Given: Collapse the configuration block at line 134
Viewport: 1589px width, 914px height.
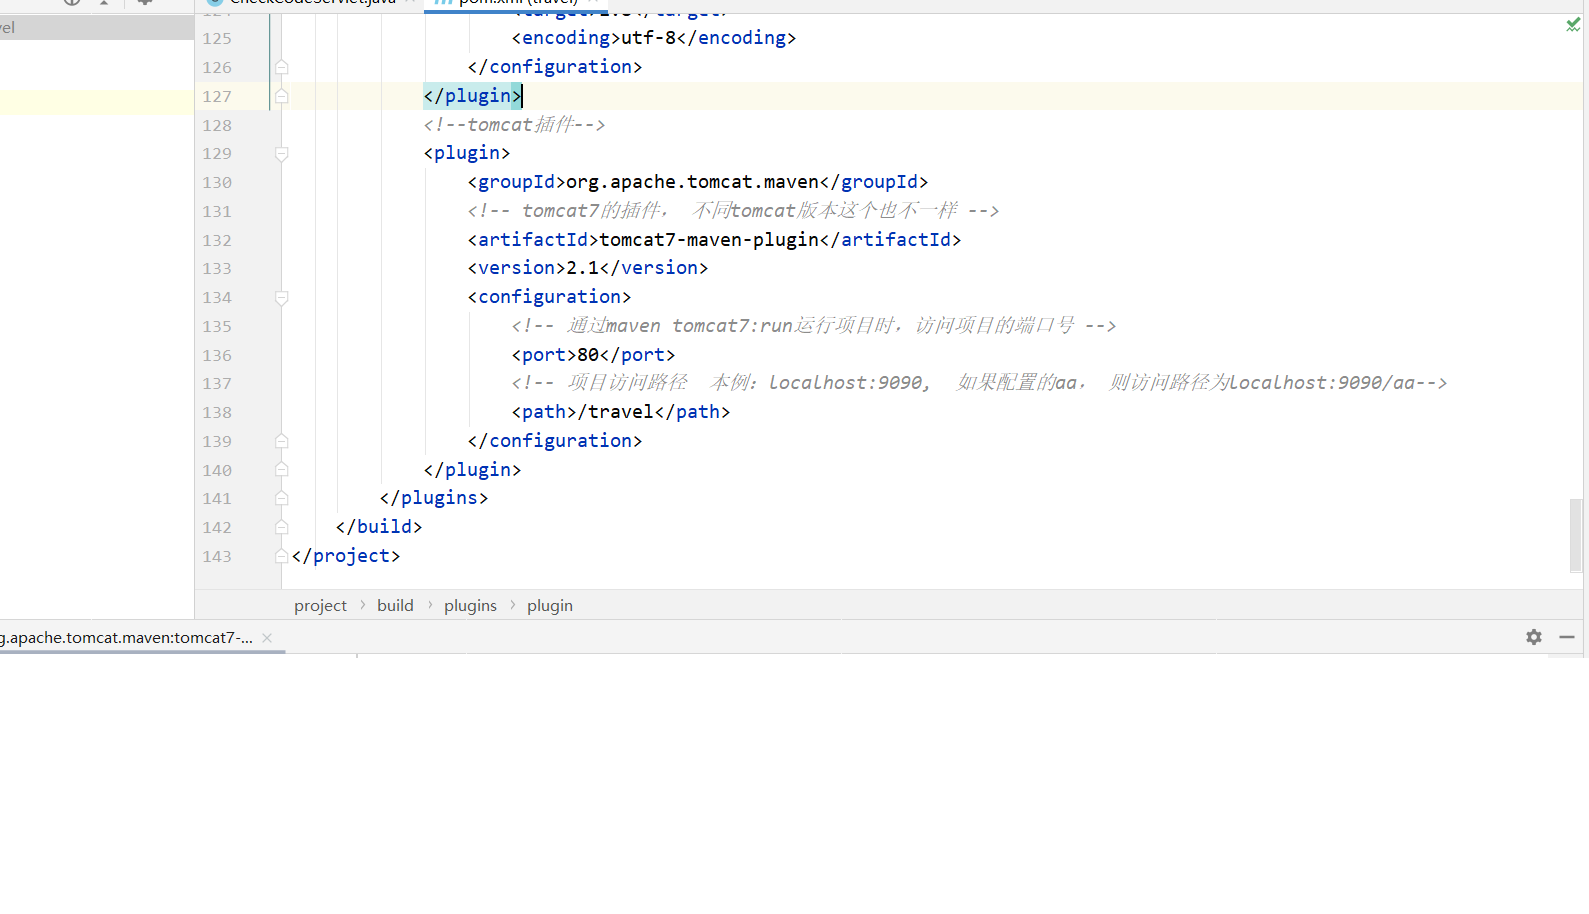Looking at the screenshot, I should tap(282, 298).
